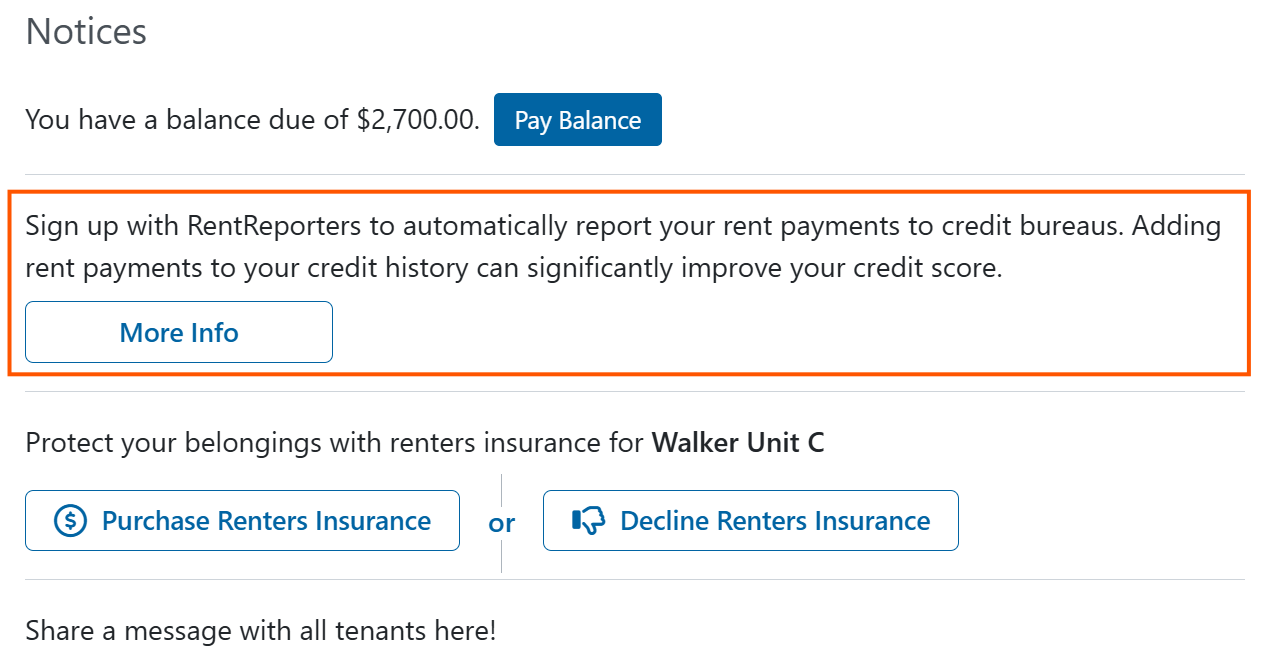Click "Adding" at end of first notice line
Image resolution: width=1265 pixels, height=664 pixels.
pos(1177,226)
